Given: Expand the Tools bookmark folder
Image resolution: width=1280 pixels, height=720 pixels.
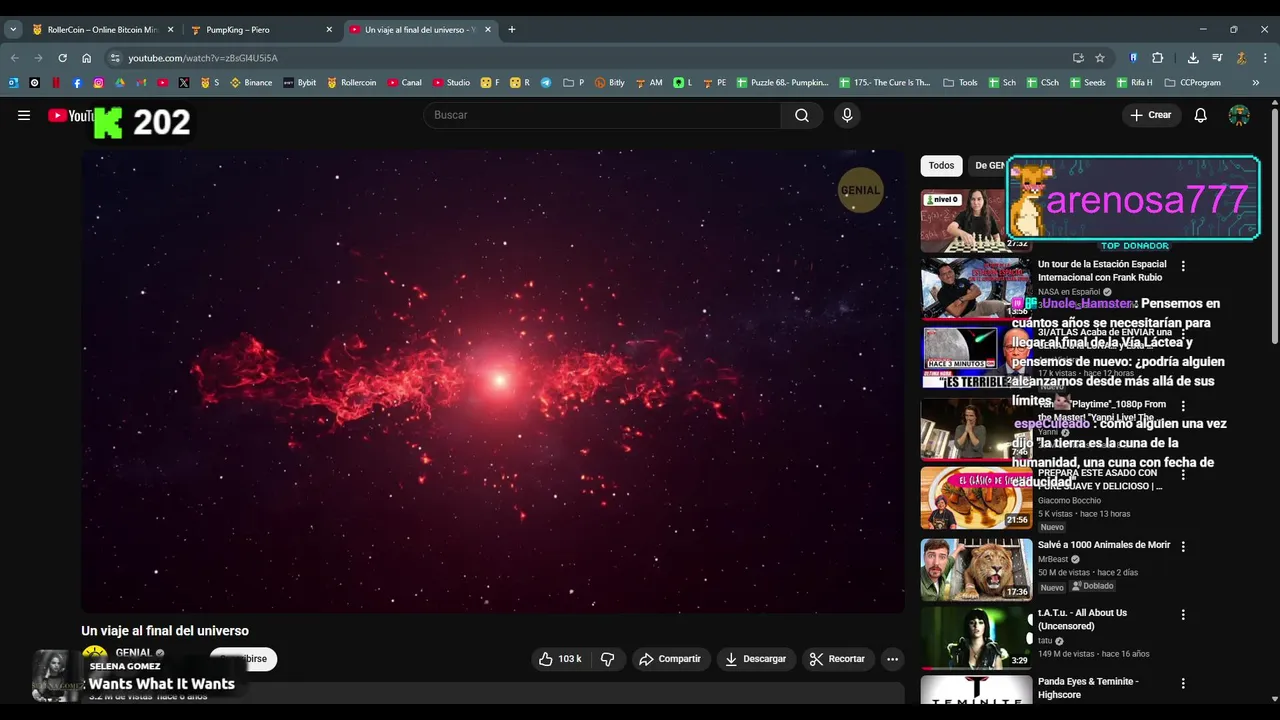Looking at the screenshot, I should tap(960, 83).
